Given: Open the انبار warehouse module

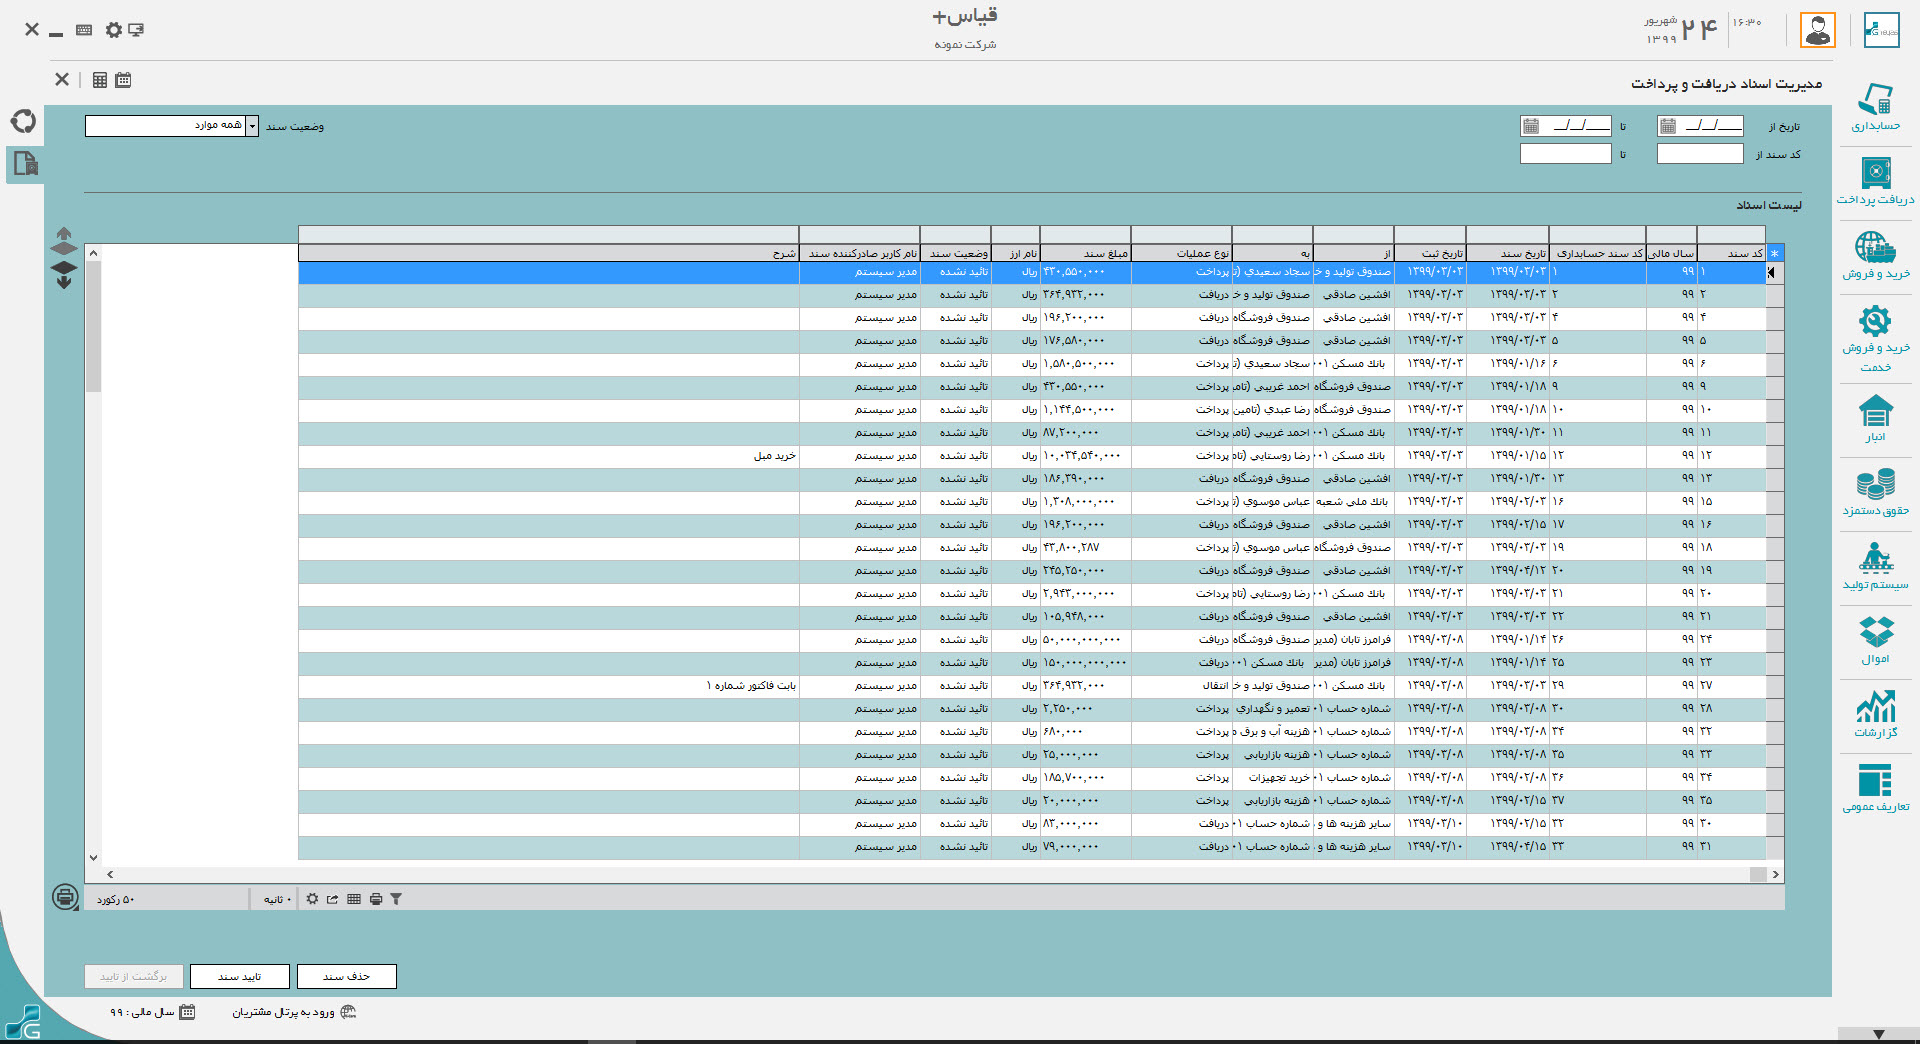Looking at the screenshot, I should pyautogui.click(x=1876, y=418).
